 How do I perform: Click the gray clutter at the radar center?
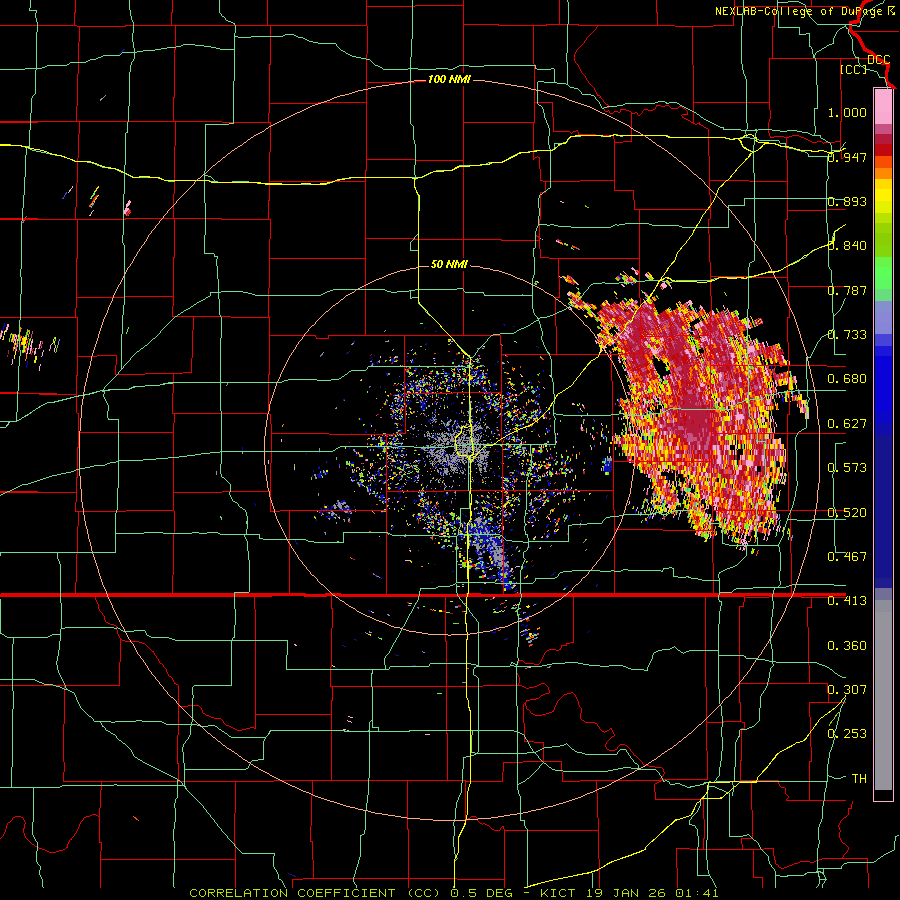(457, 448)
